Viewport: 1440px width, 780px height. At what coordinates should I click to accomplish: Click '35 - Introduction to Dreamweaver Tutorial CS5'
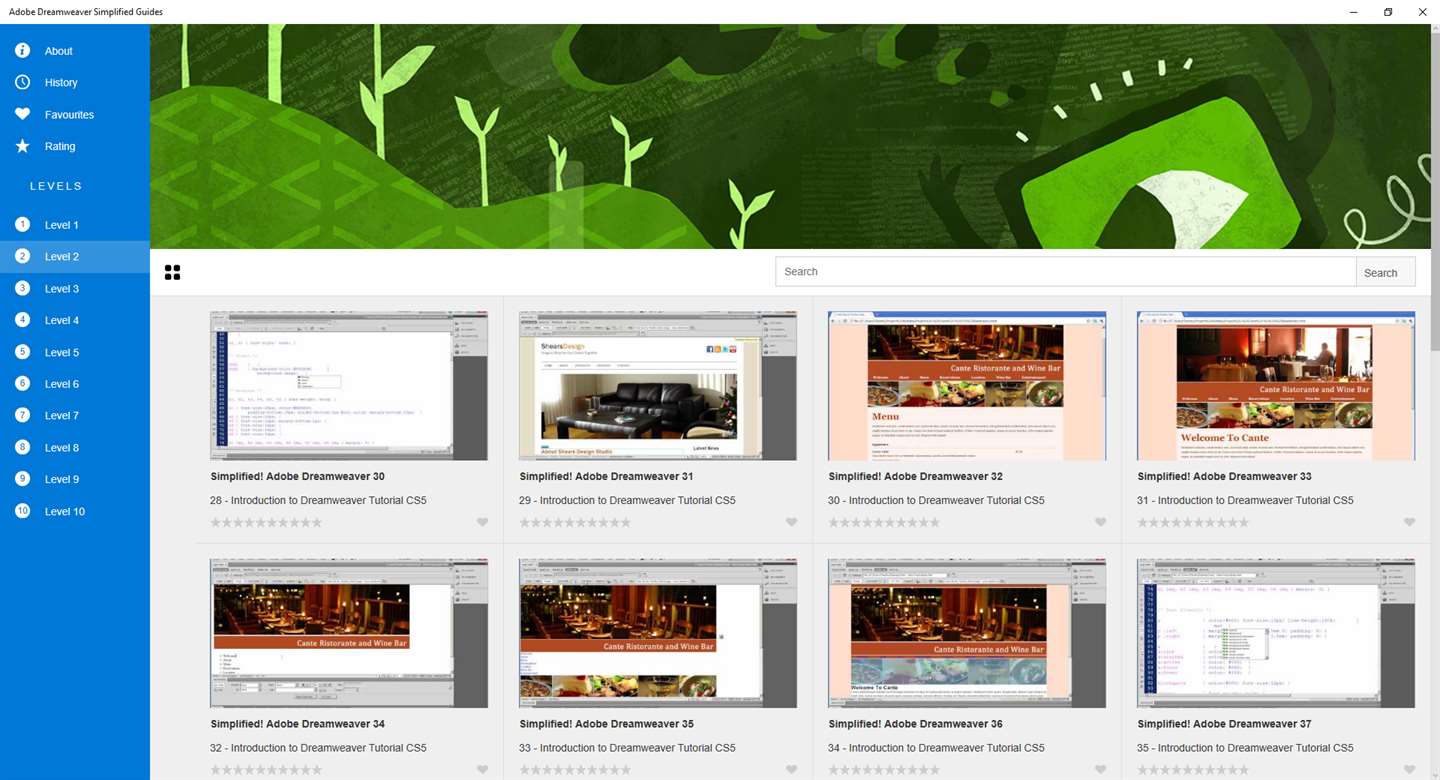[x=1246, y=748]
